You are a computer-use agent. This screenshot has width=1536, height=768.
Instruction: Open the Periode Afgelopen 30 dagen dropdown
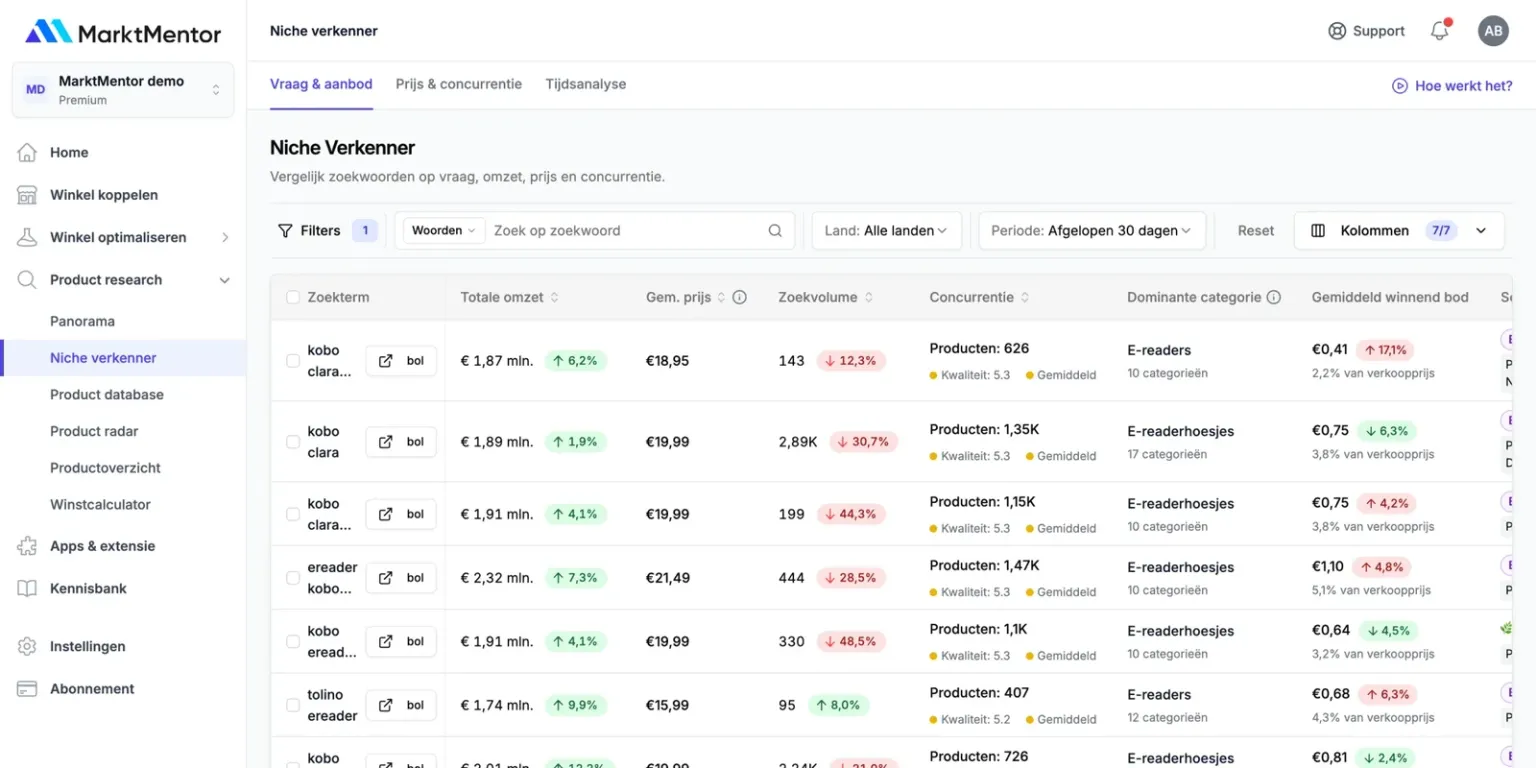coord(1092,230)
